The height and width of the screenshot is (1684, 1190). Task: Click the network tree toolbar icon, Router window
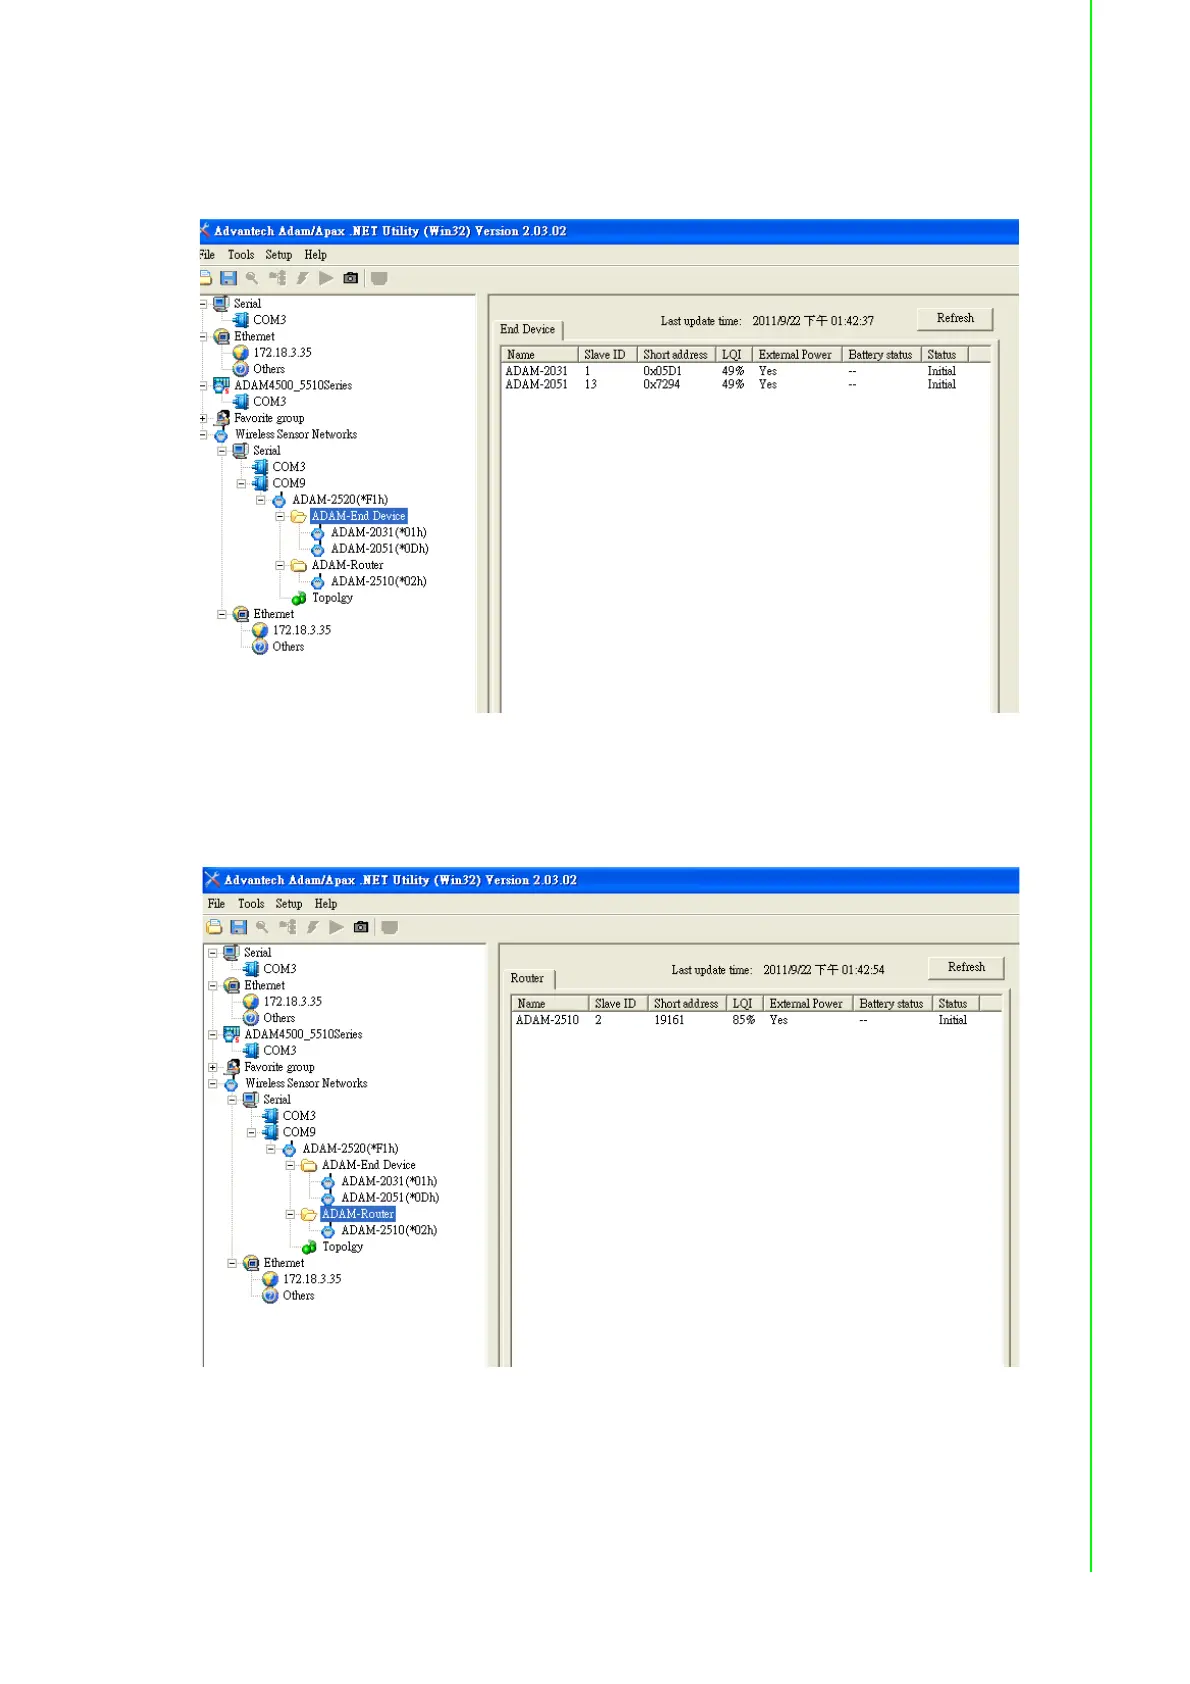288,927
